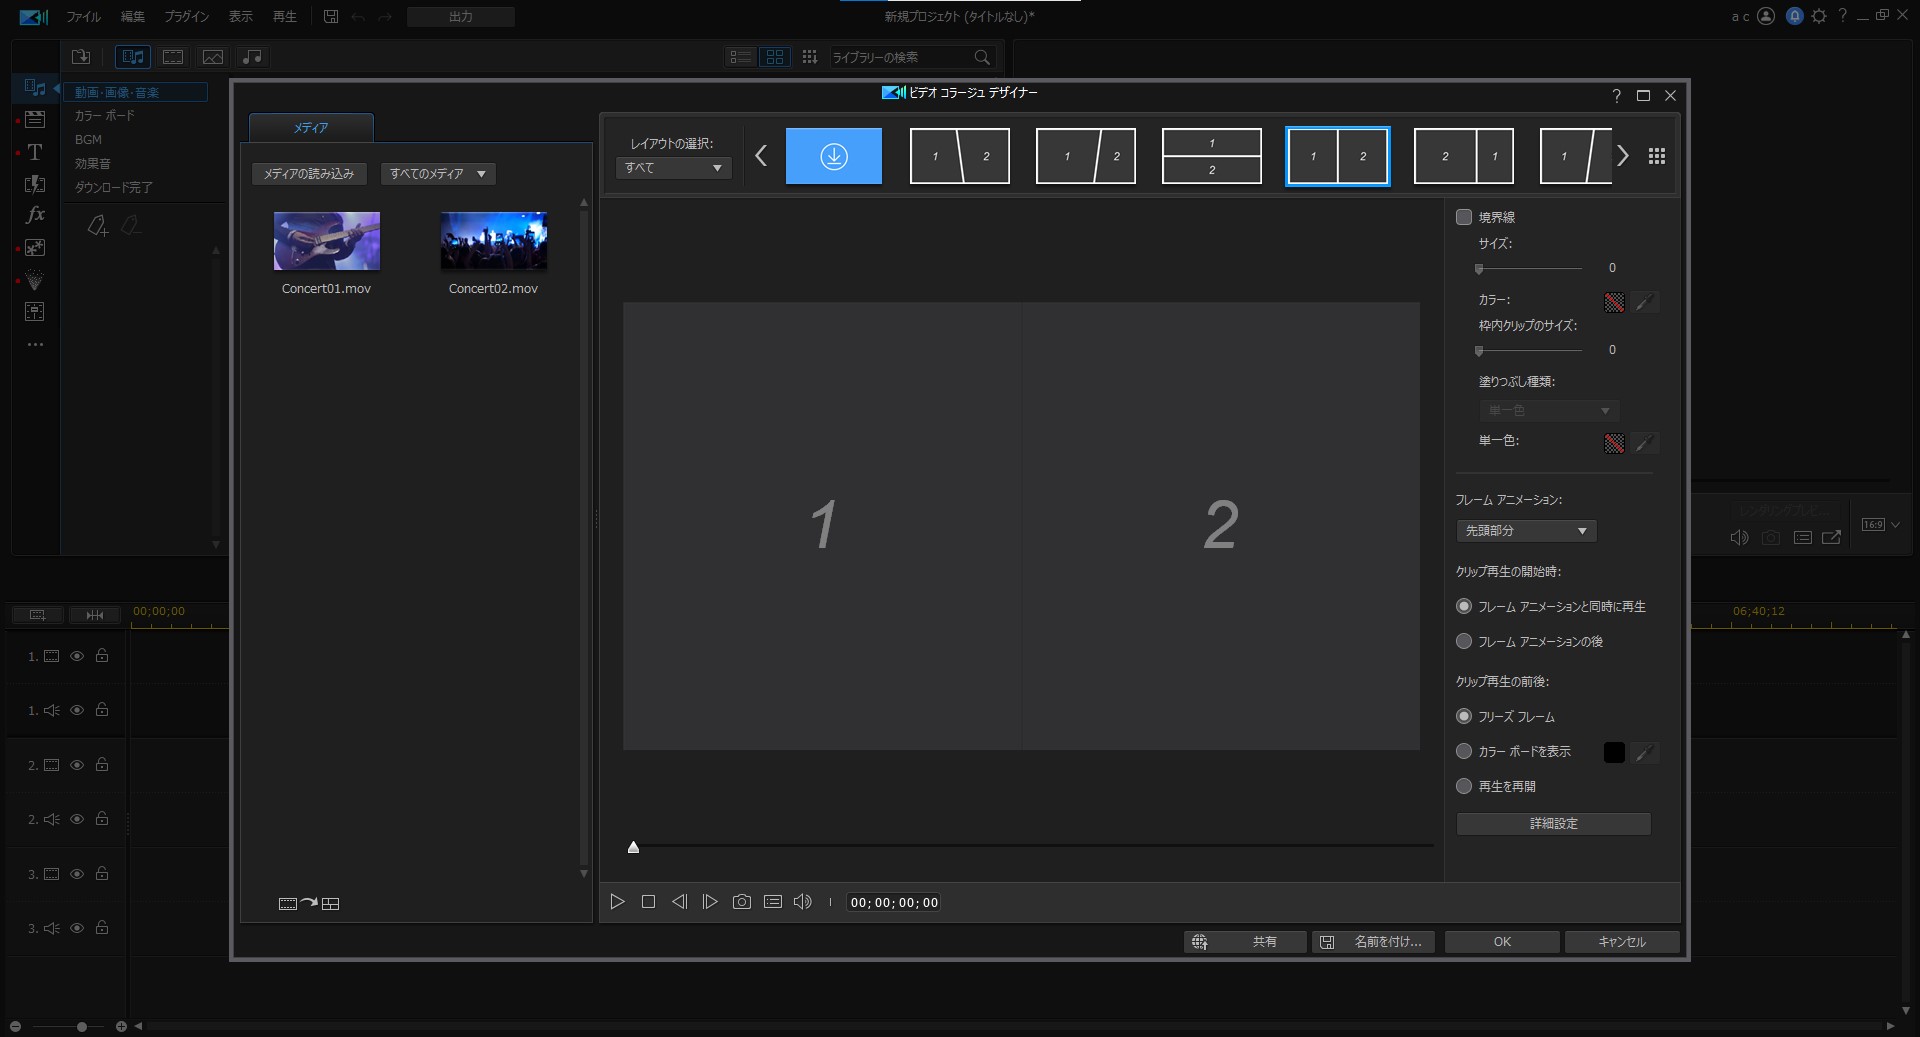This screenshot has width=1920, height=1037.
Task: Click the play button in preview controls
Action: (x=617, y=902)
